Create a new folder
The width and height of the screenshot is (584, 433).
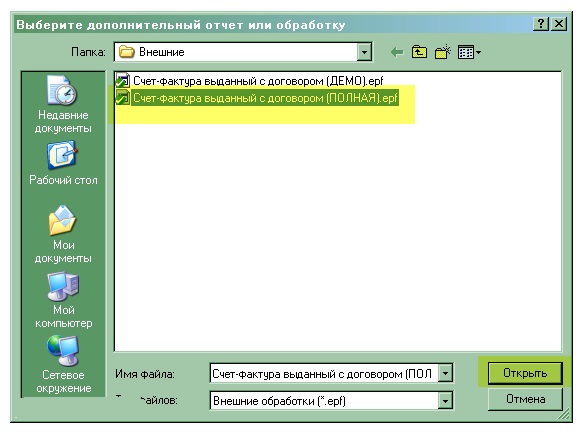click(x=442, y=52)
